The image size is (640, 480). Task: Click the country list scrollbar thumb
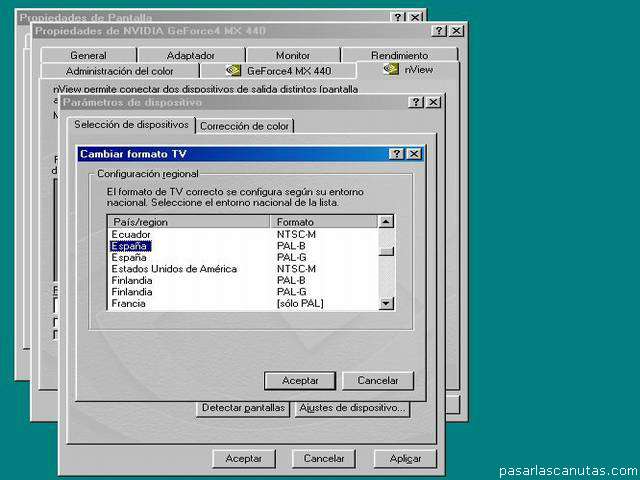click(x=386, y=250)
